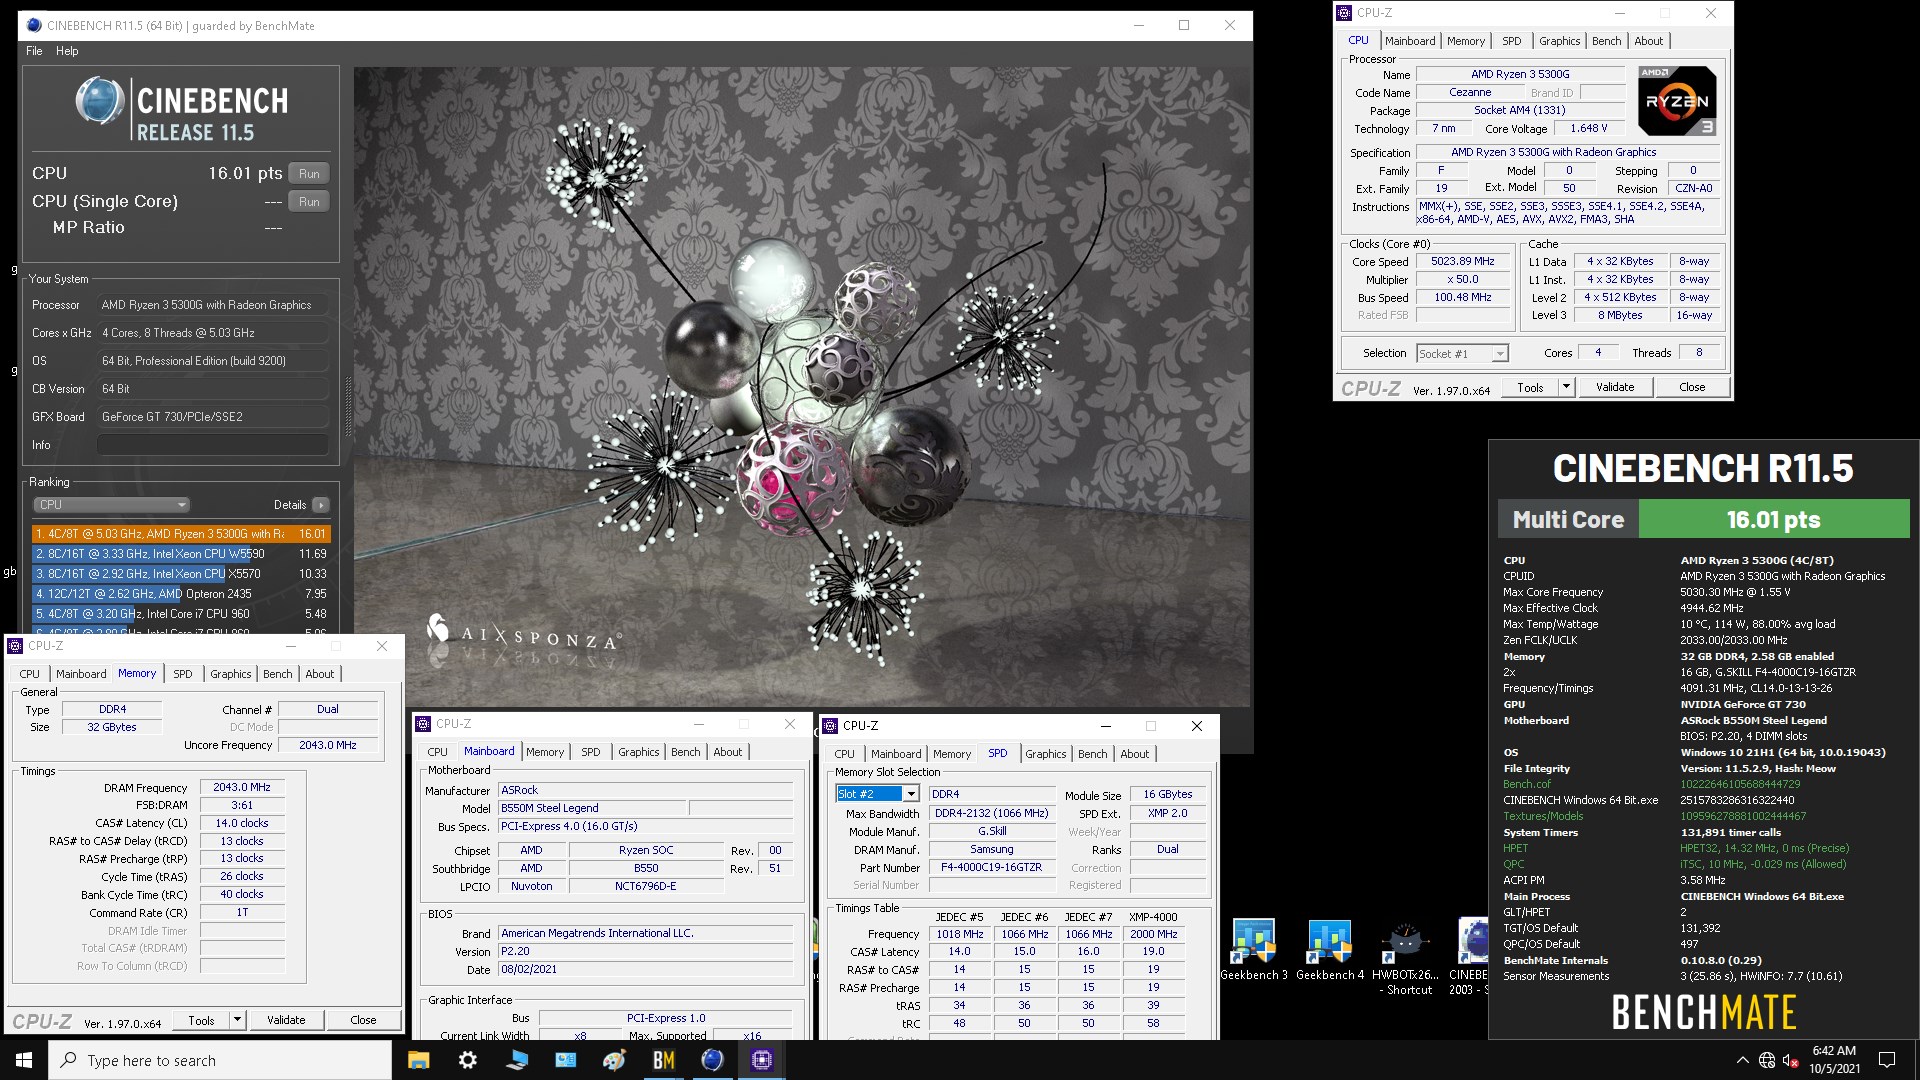Launch HWBOTx265 desktop shortcut
The image size is (1920, 1080).
1406,957
